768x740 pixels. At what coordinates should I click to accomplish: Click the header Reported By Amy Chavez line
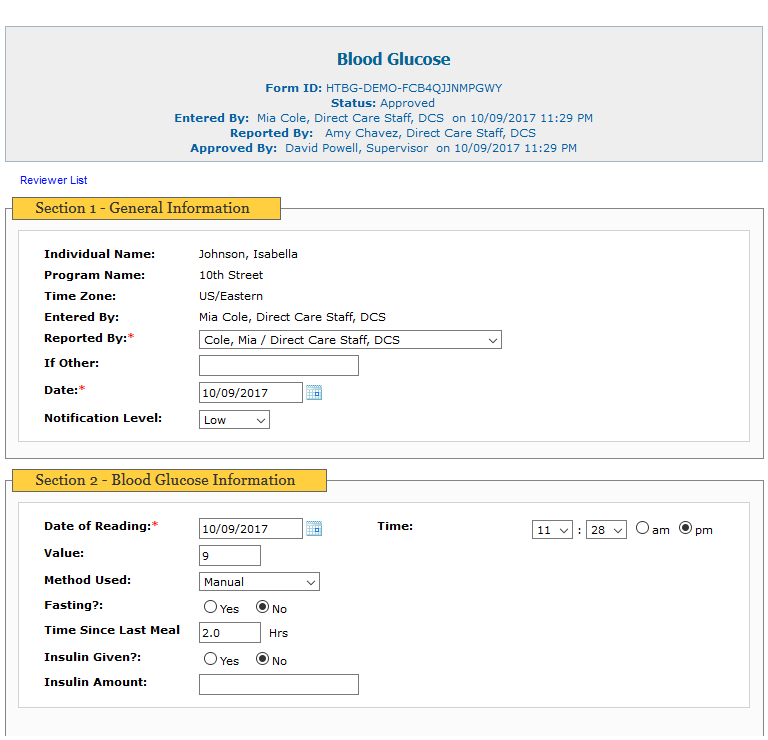tap(383, 133)
